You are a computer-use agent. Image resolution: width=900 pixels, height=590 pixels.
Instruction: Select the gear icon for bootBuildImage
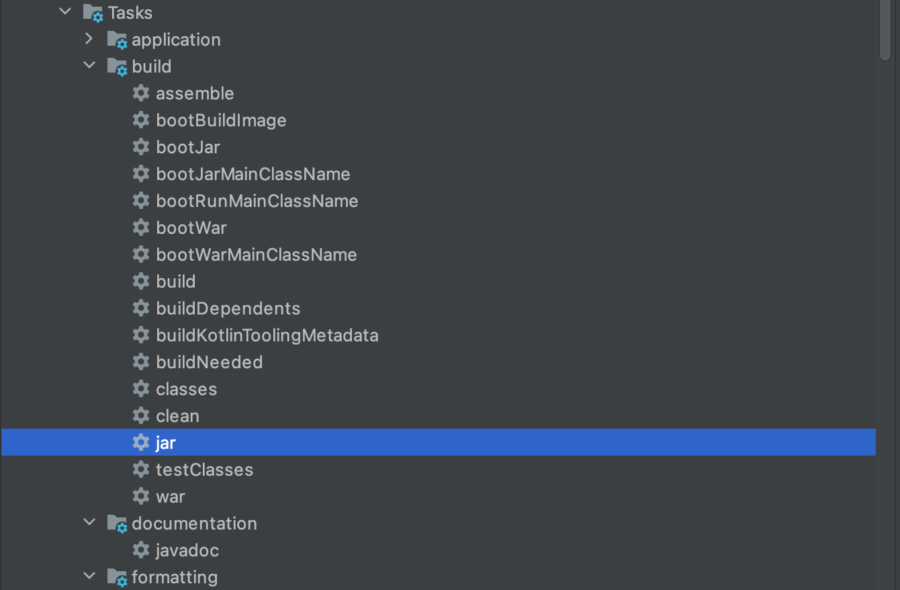(141, 120)
